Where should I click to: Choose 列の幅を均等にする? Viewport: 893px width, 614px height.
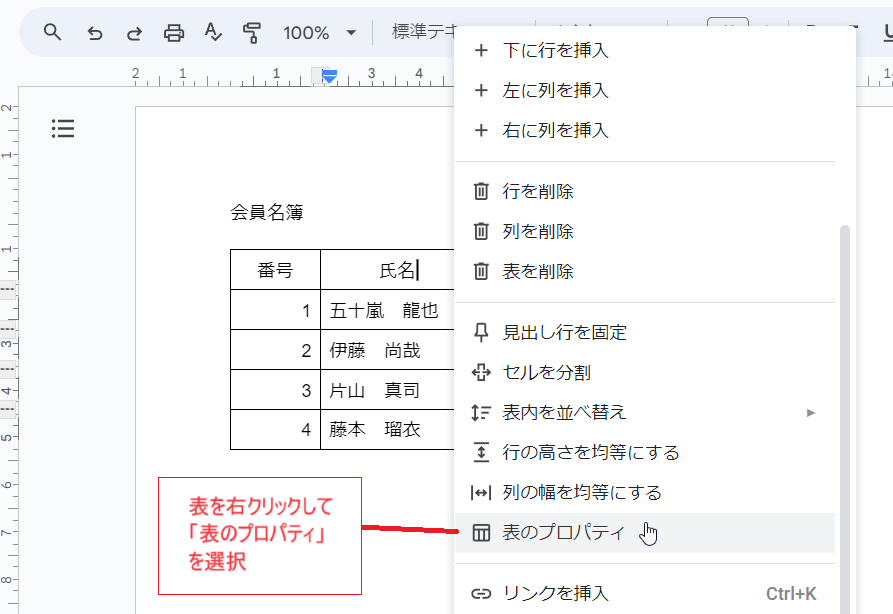coord(645,492)
